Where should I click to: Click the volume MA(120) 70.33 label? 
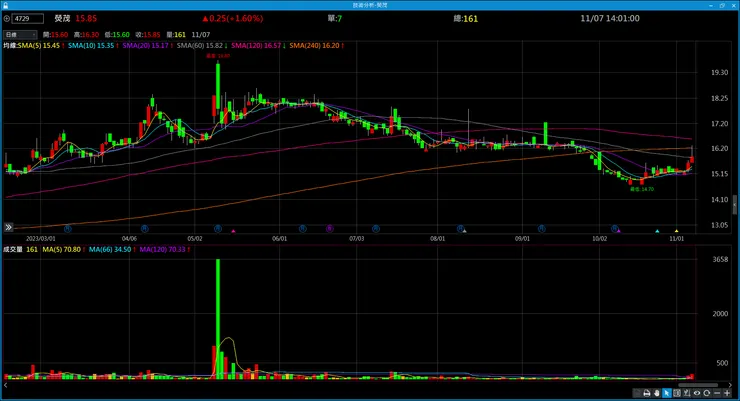(162, 250)
